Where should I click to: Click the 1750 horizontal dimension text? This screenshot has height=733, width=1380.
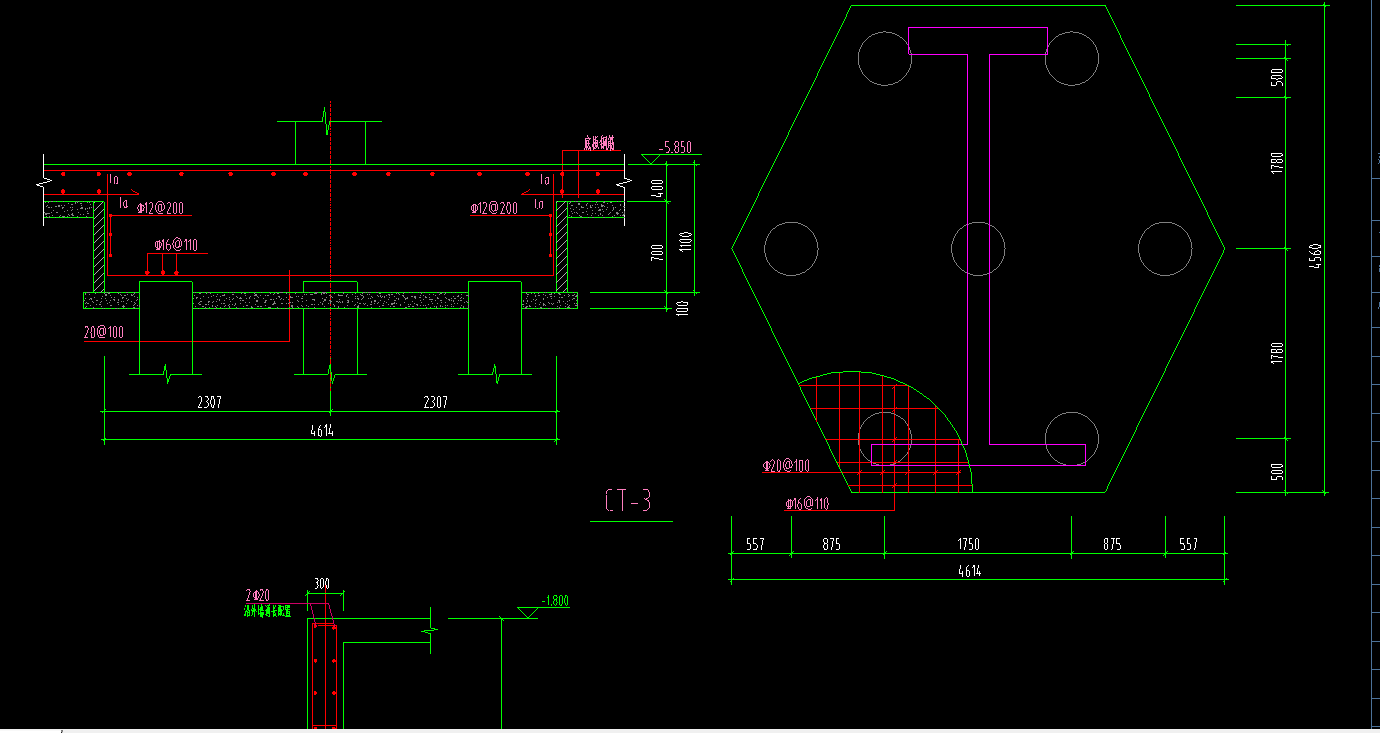pyautogui.click(x=968, y=545)
